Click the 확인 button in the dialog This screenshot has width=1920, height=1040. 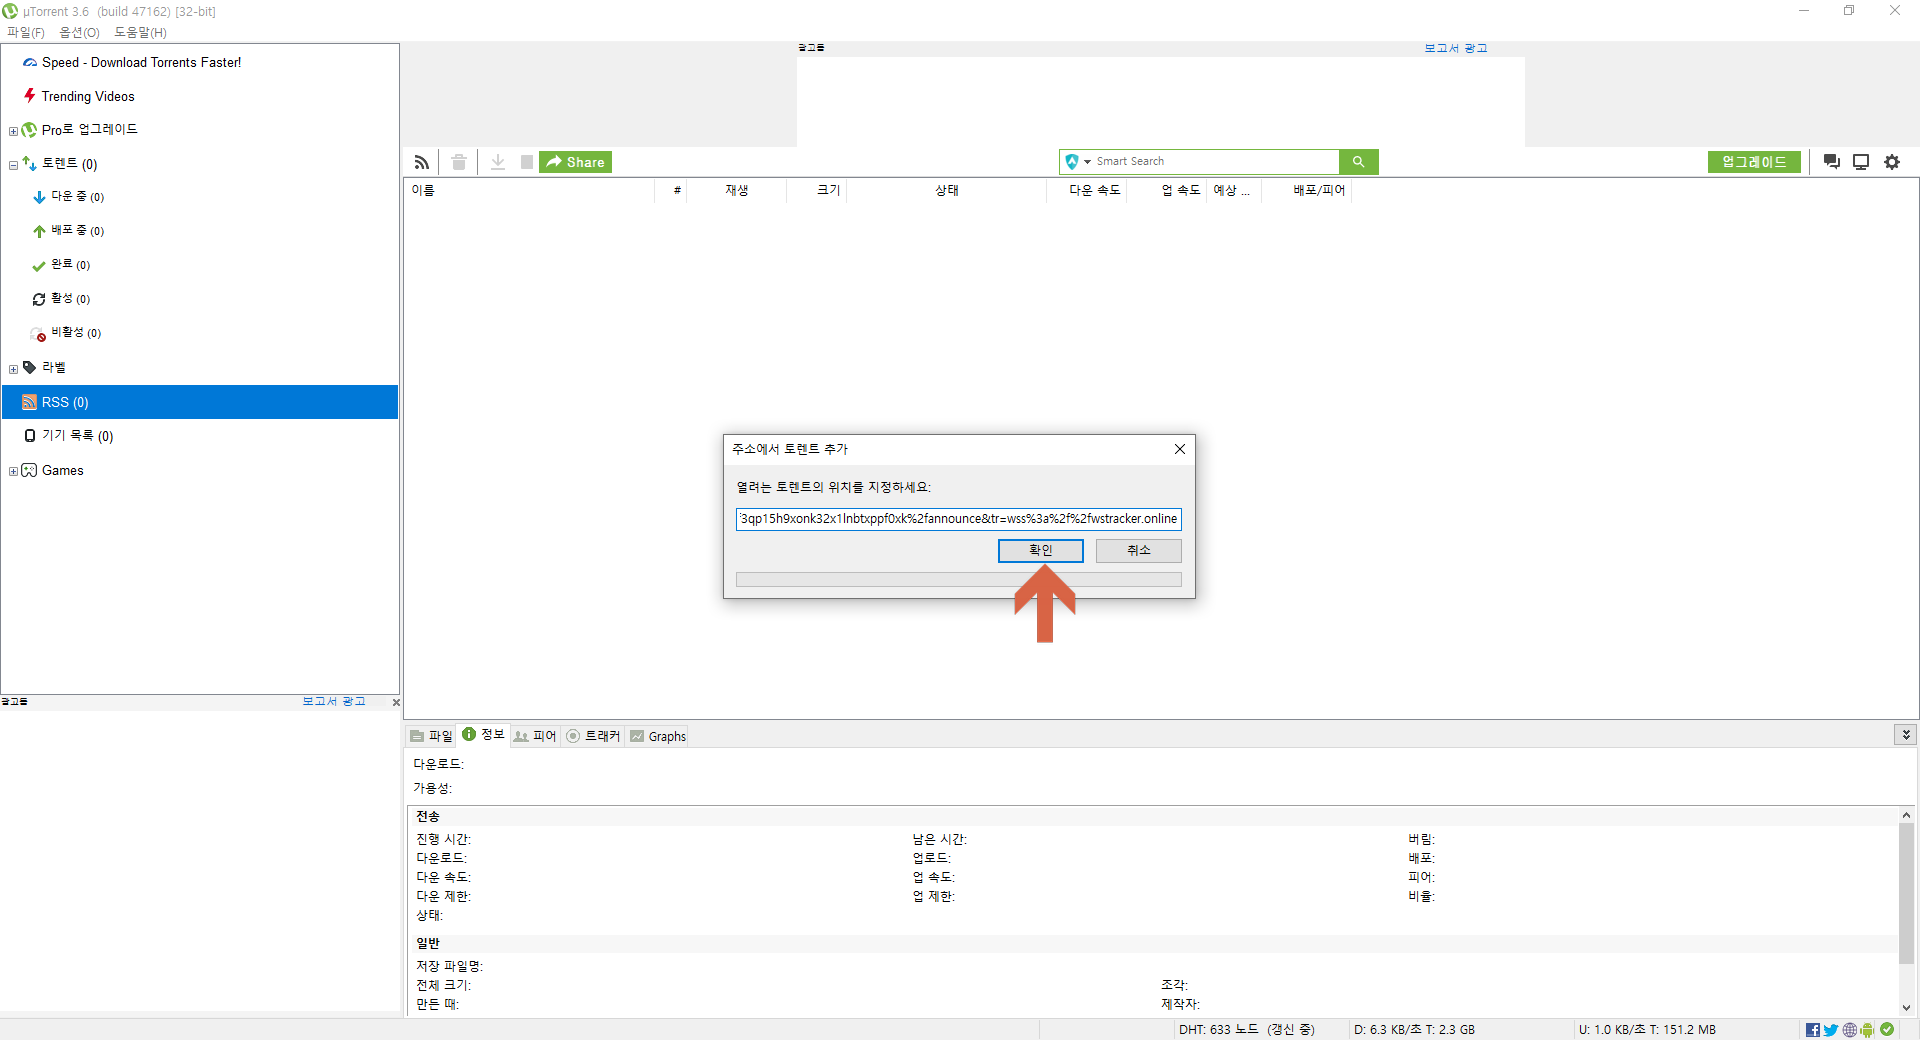coord(1040,551)
